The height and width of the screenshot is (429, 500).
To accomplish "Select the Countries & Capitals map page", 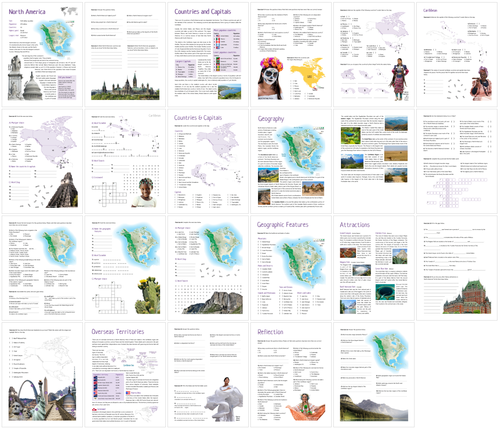I will click(x=208, y=161).
